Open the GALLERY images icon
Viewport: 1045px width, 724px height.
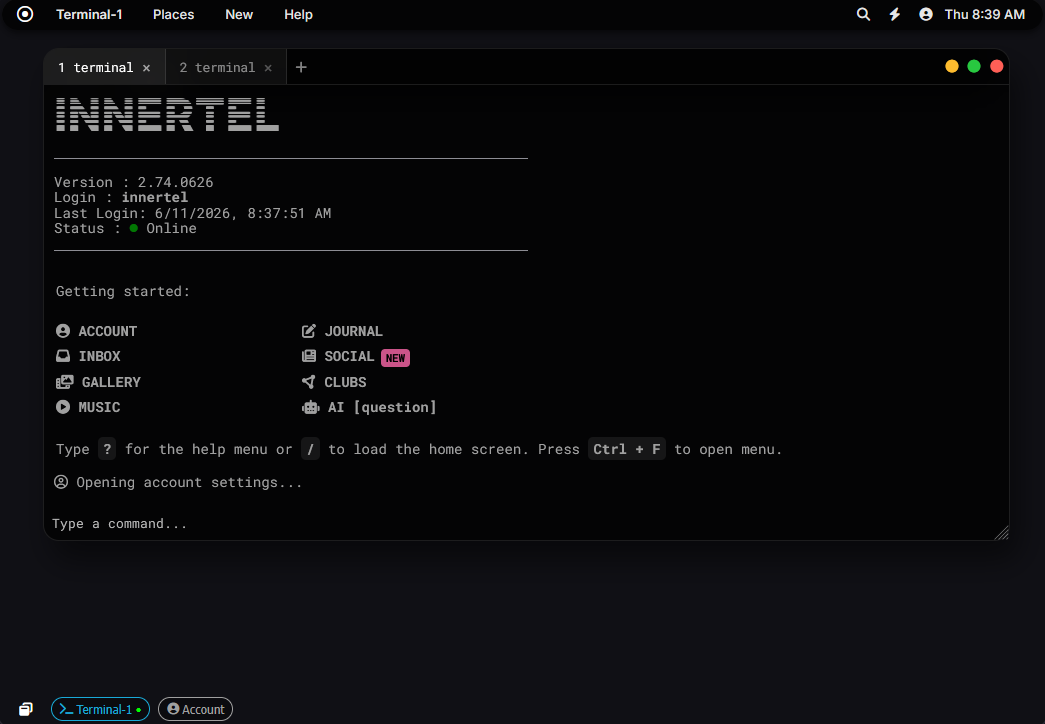click(65, 382)
